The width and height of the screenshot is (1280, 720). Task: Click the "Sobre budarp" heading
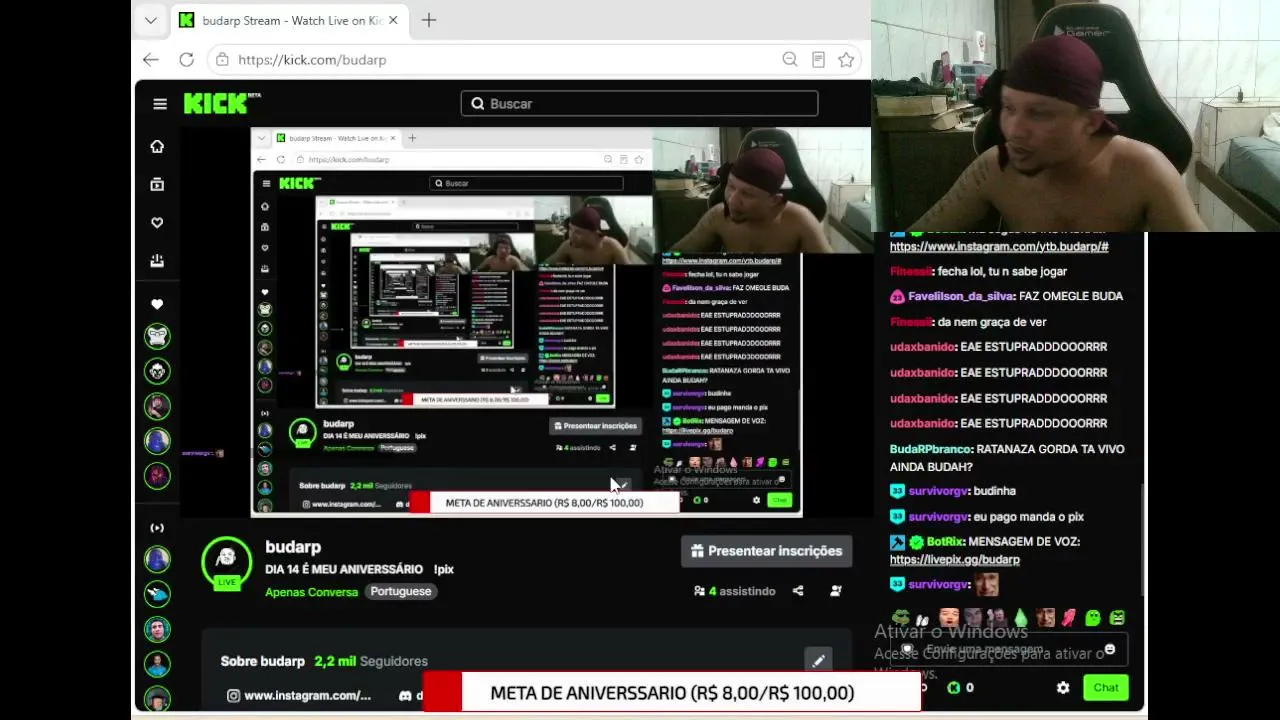(x=263, y=661)
